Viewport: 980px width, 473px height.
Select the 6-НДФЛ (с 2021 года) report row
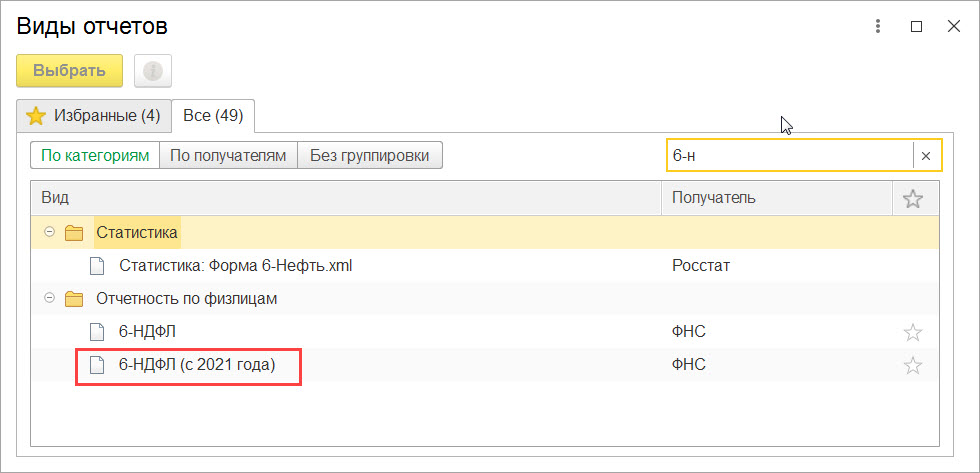click(x=485, y=365)
